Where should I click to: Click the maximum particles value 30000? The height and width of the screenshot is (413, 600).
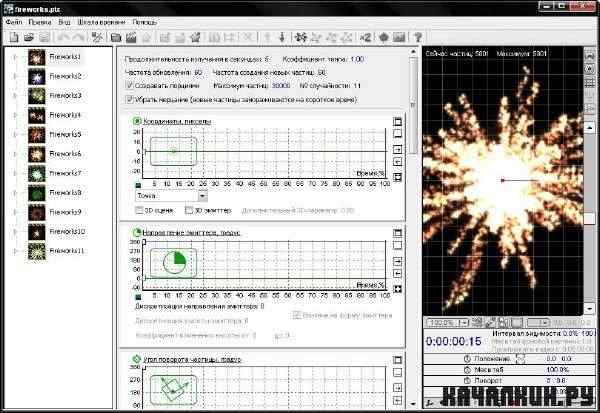(x=281, y=85)
